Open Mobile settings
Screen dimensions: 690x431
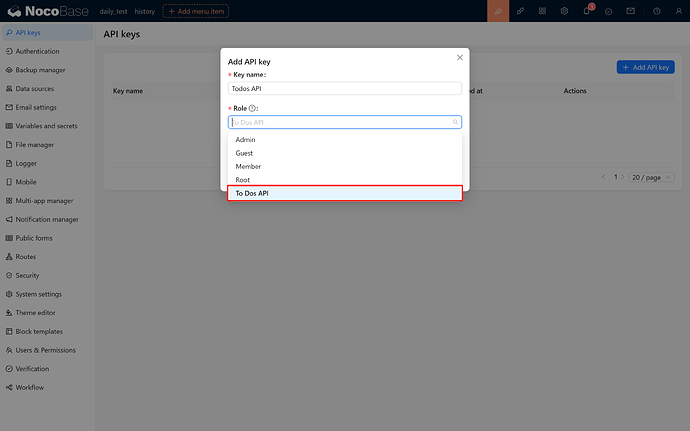point(48,182)
